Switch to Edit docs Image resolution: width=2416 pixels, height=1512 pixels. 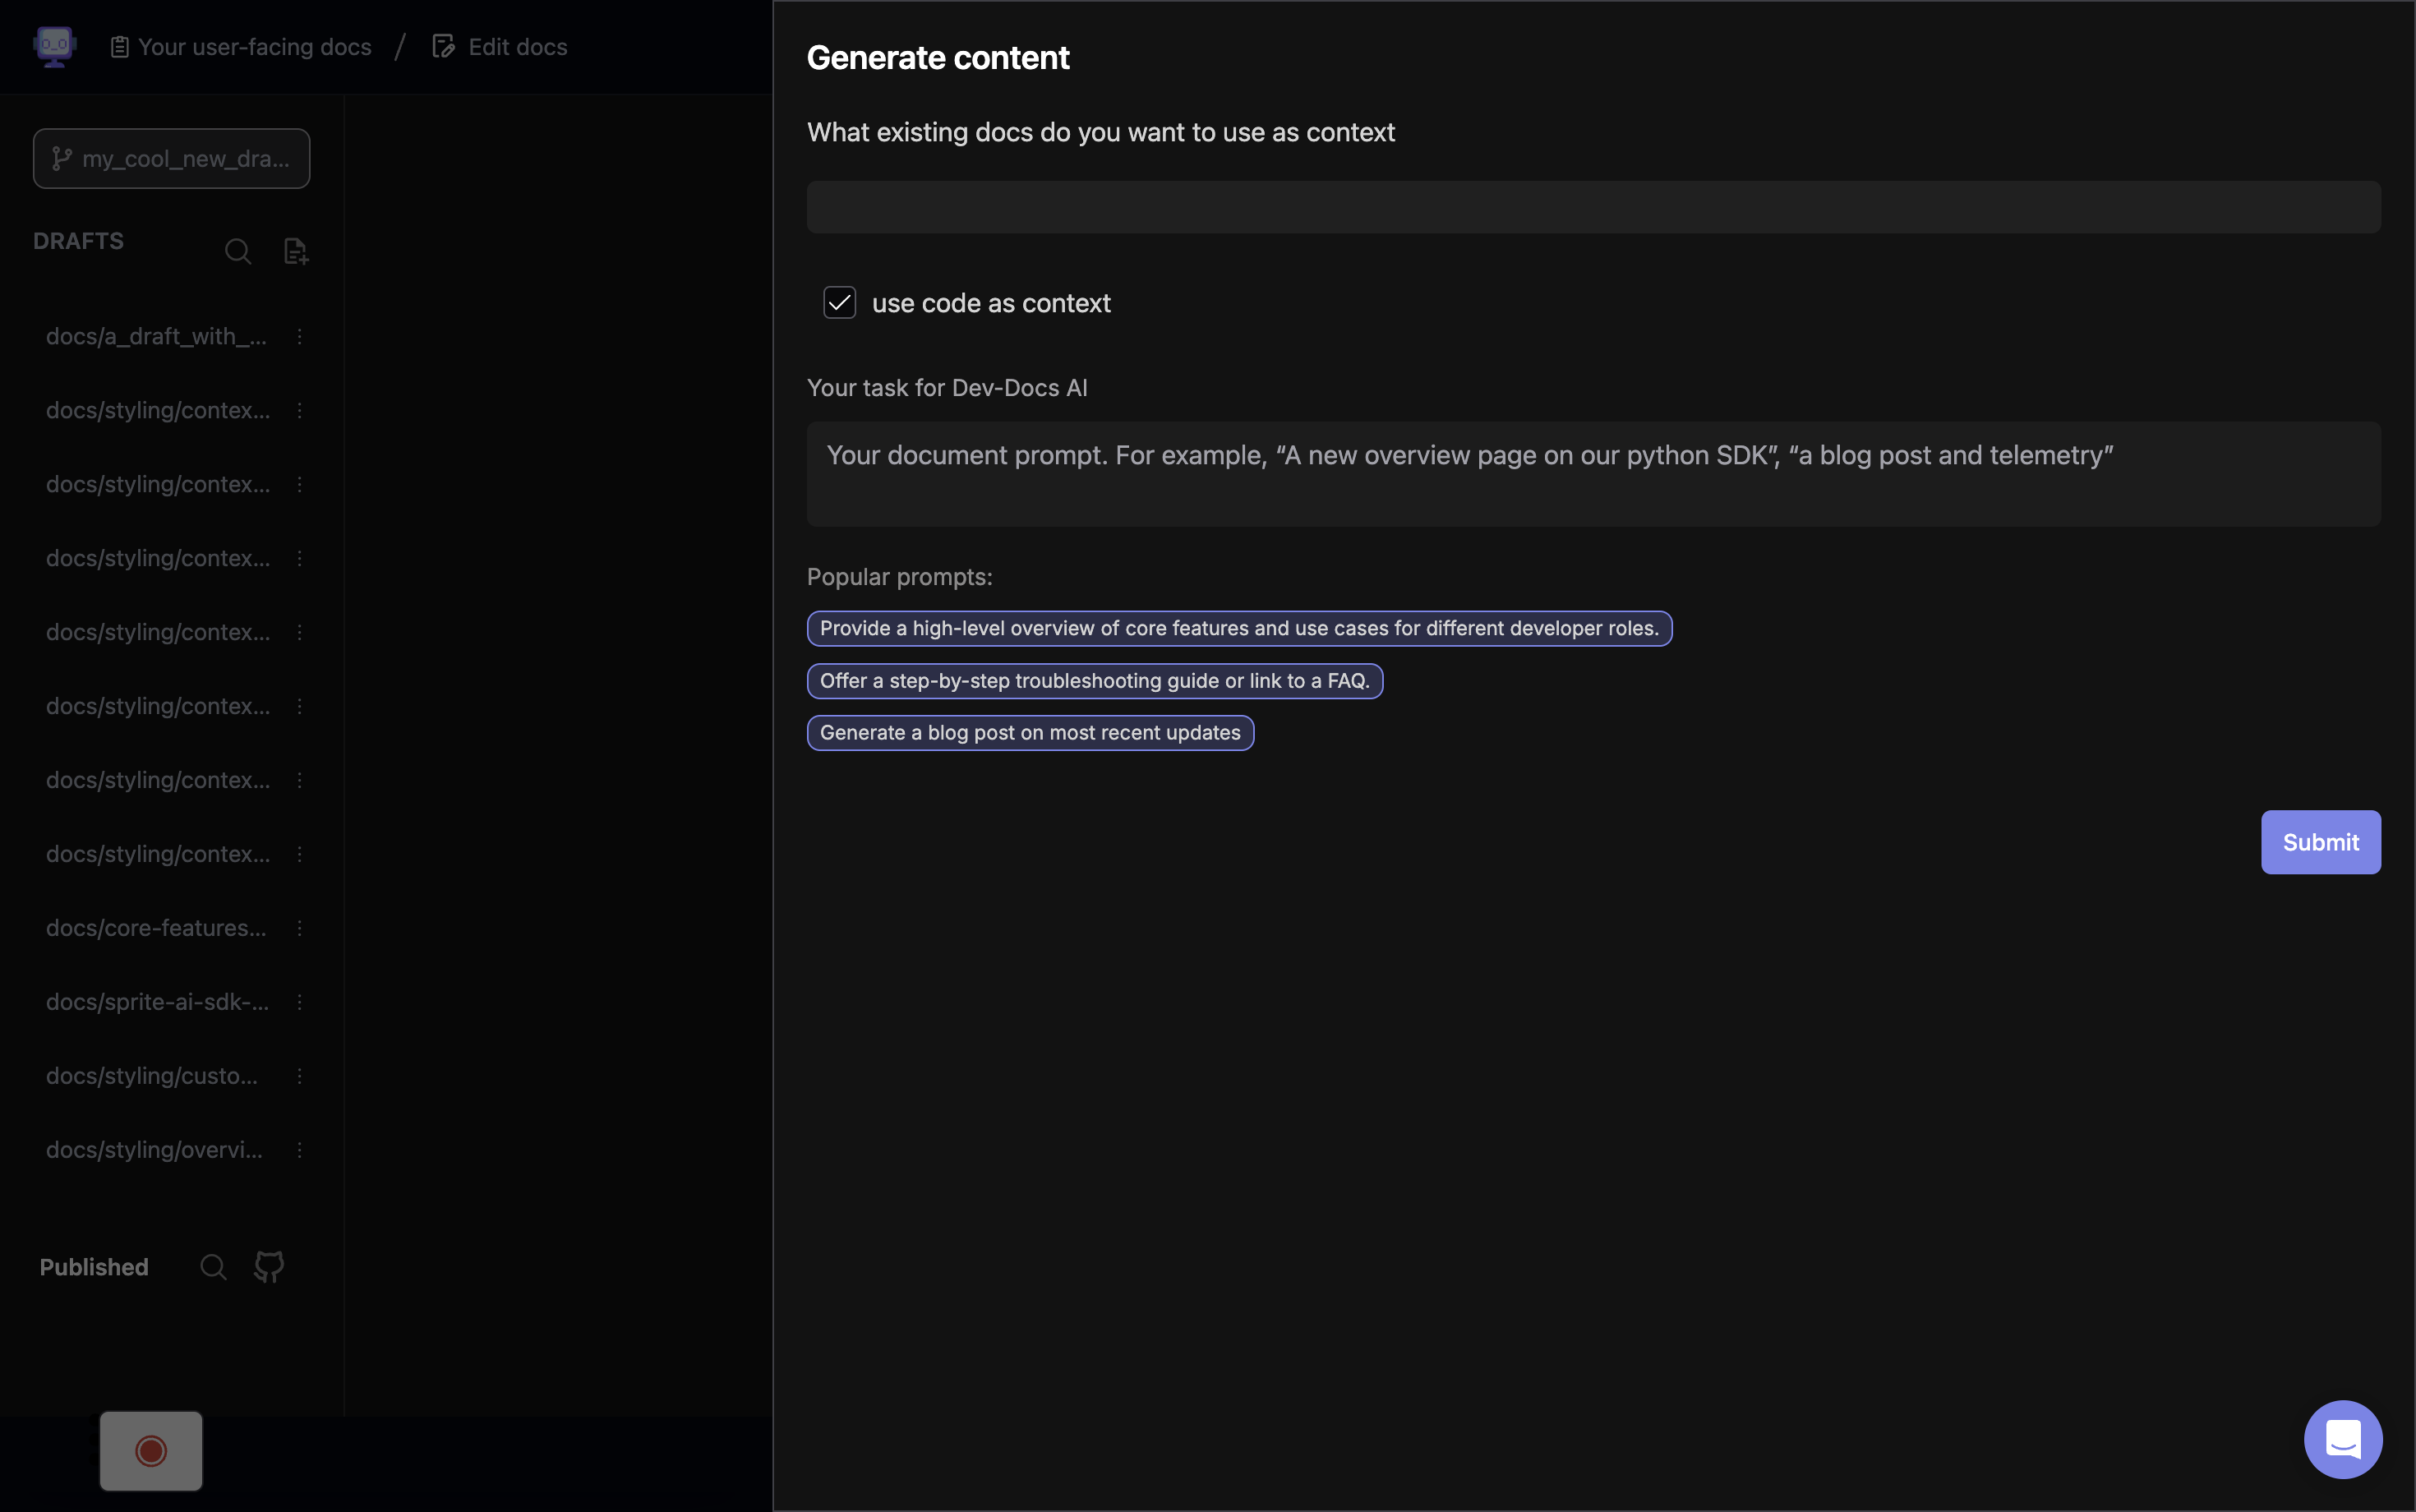(x=518, y=45)
